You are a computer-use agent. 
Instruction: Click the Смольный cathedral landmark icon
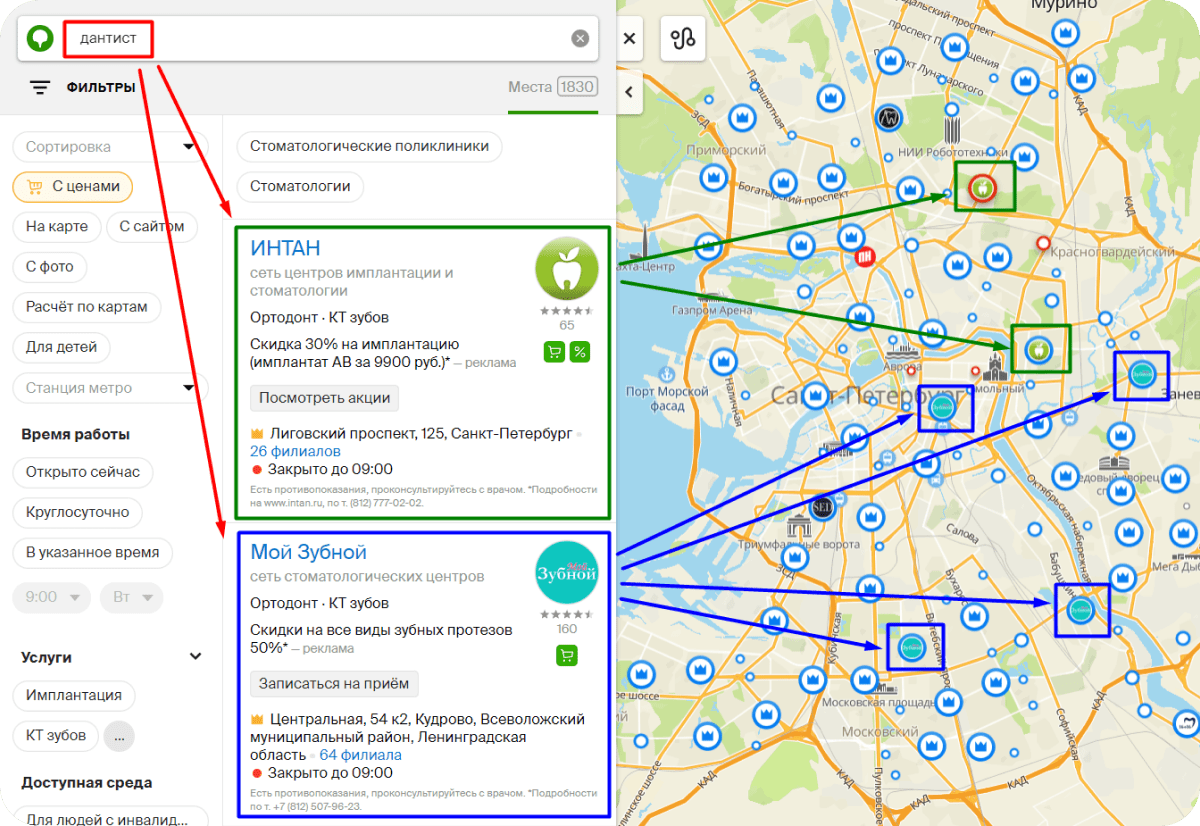pos(997,367)
